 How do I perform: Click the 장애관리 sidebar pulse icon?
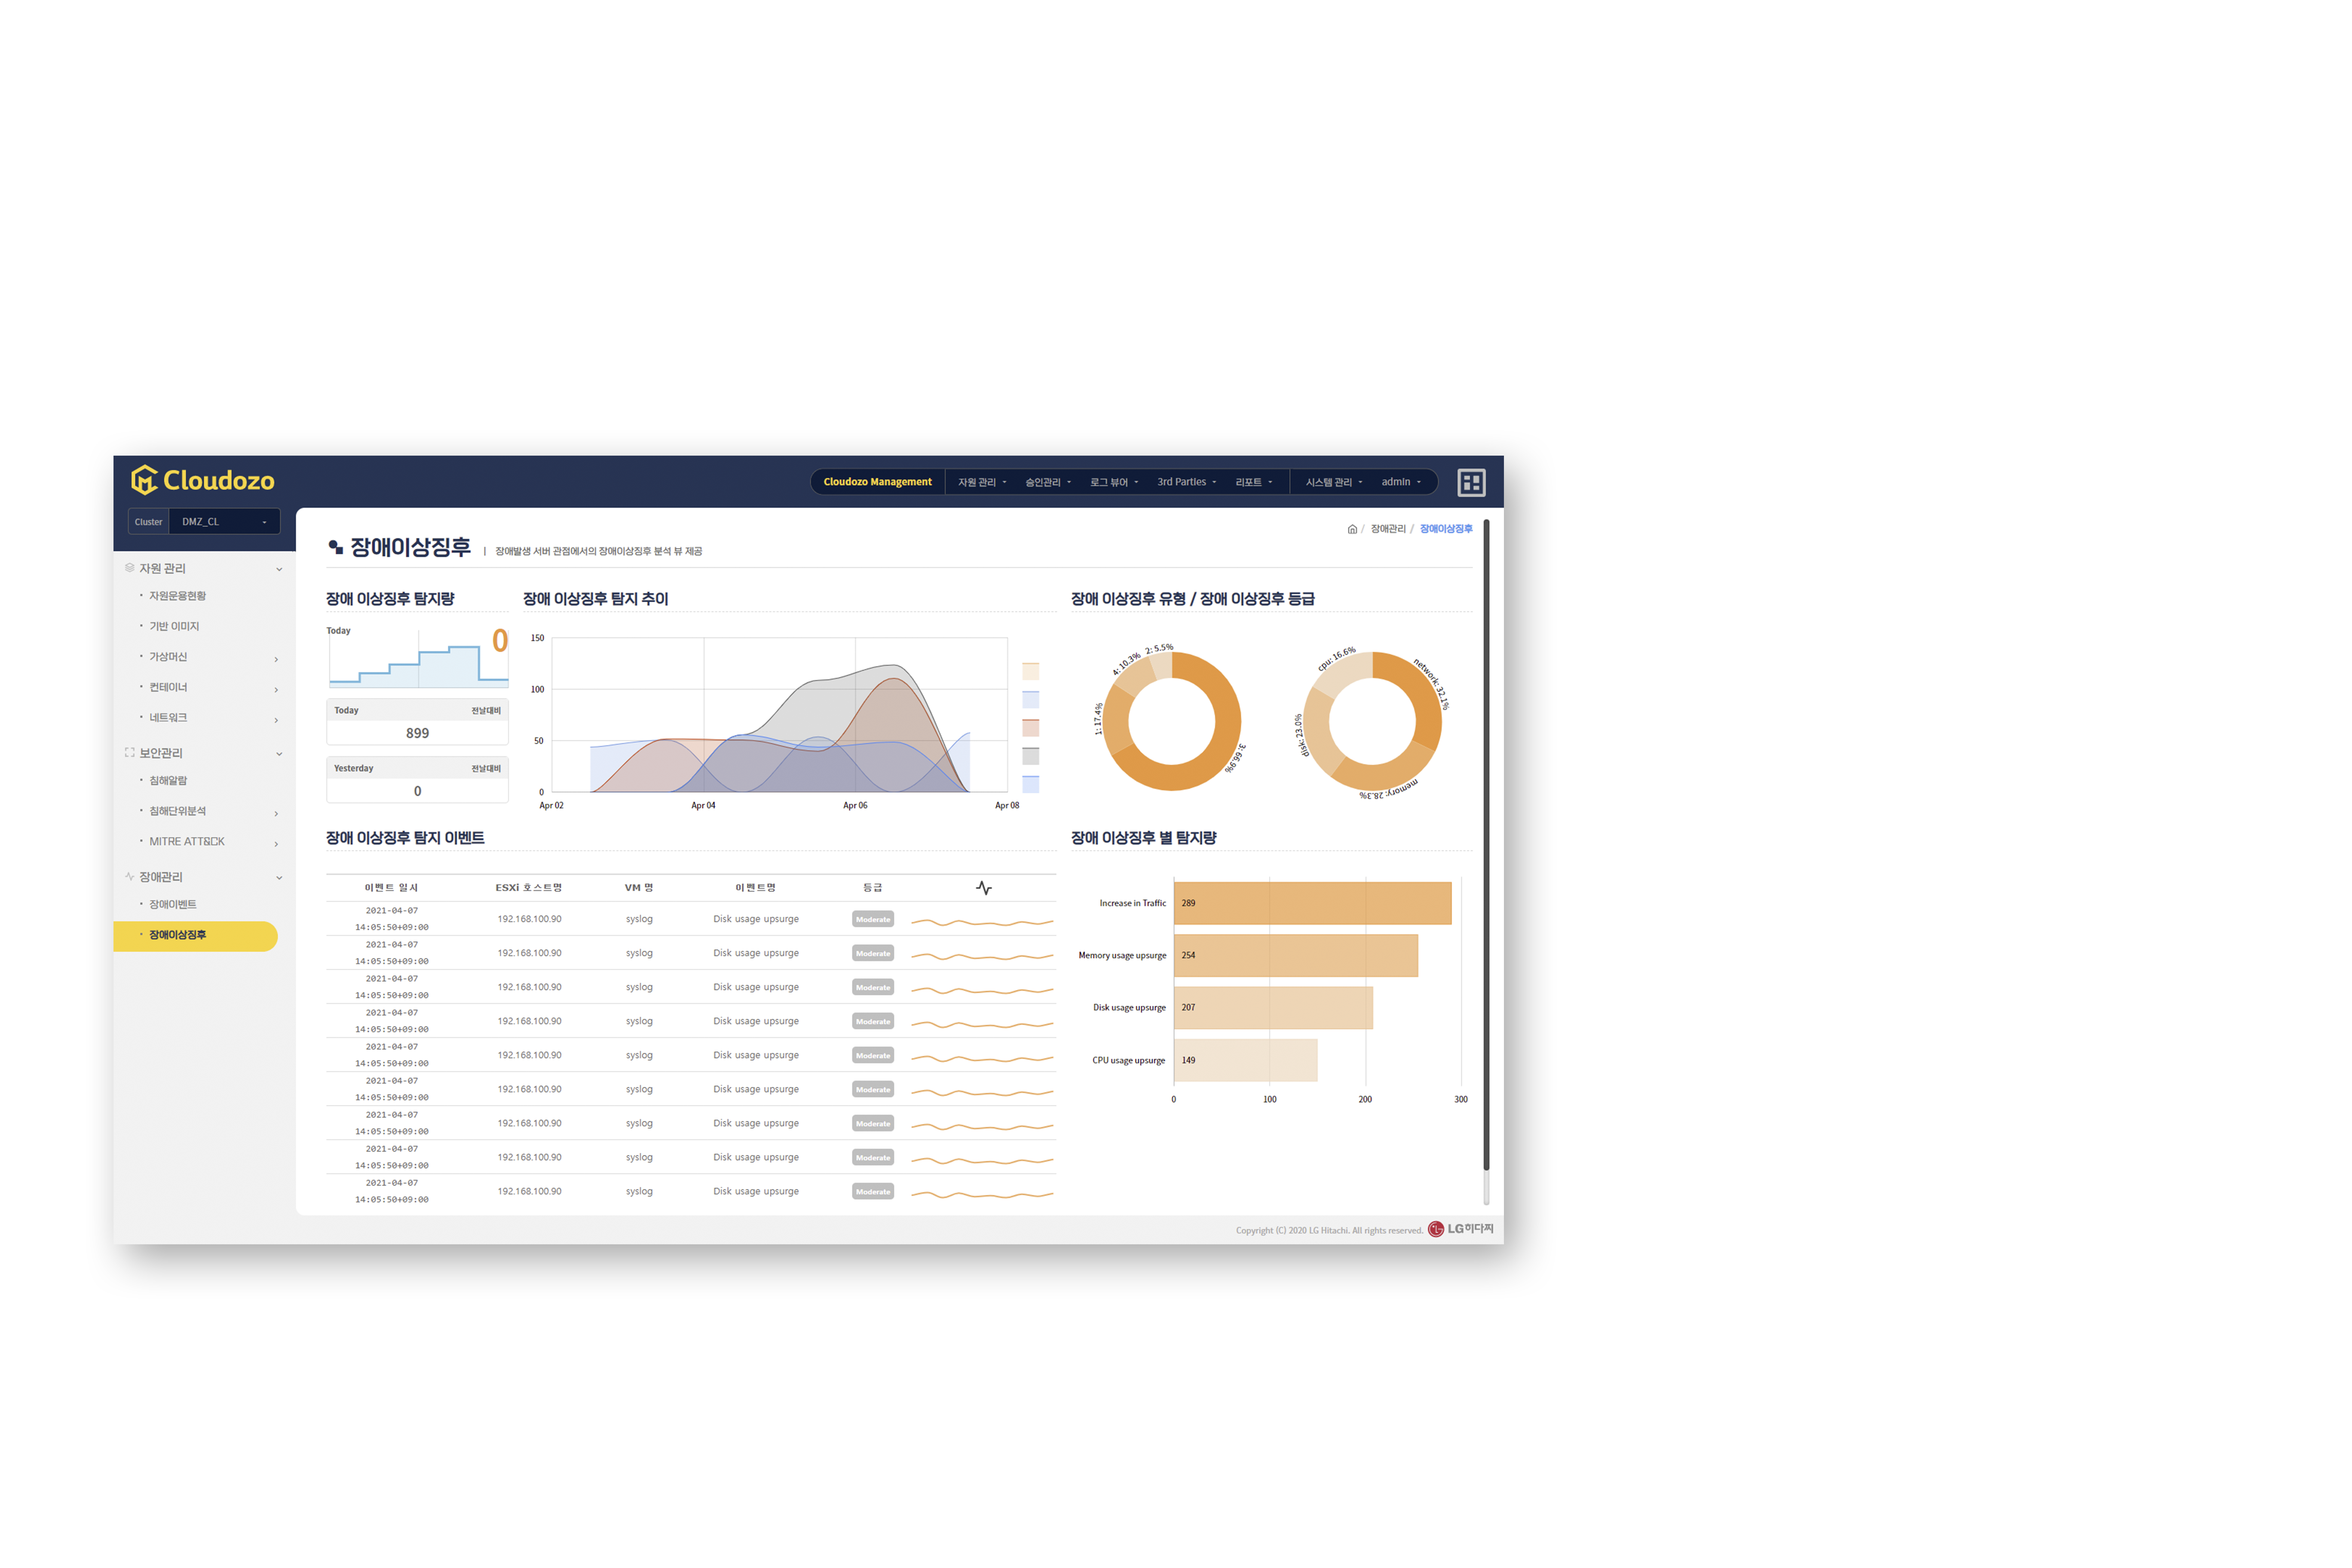pyautogui.click(x=129, y=877)
